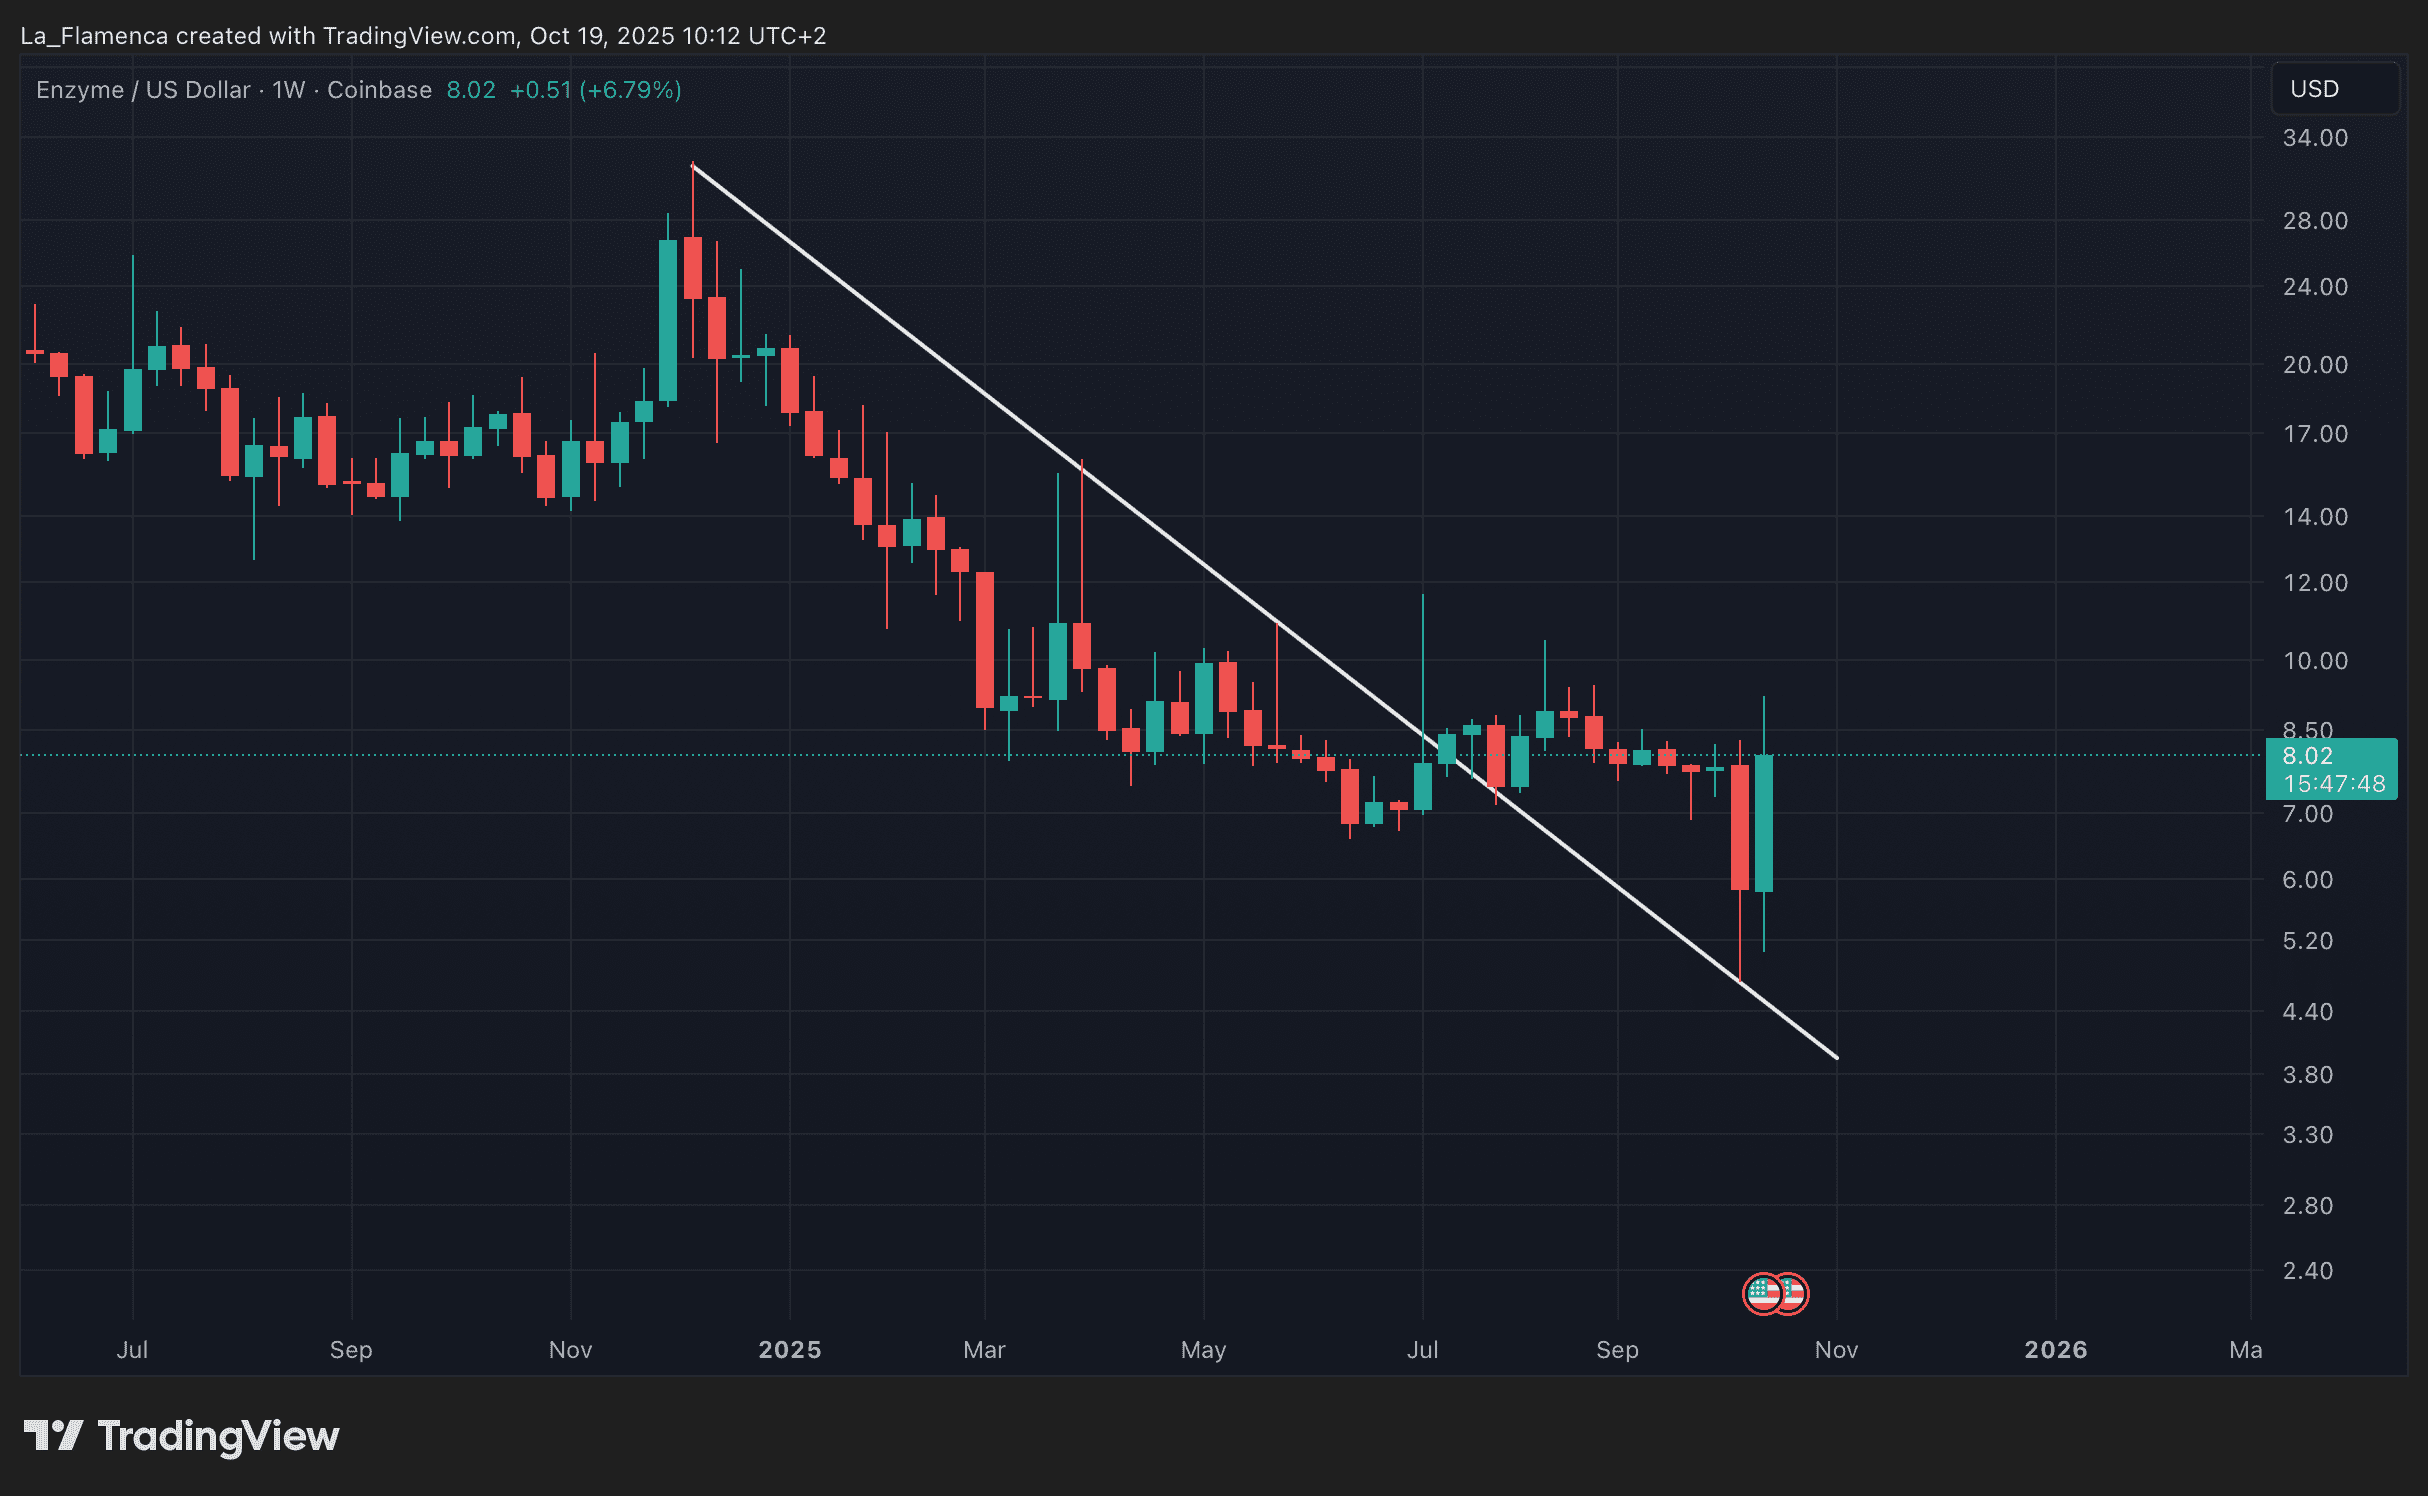Click the 2025 label on time axis
Image resolution: width=2428 pixels, height=1496 pixels.
tap(789, 1350)
